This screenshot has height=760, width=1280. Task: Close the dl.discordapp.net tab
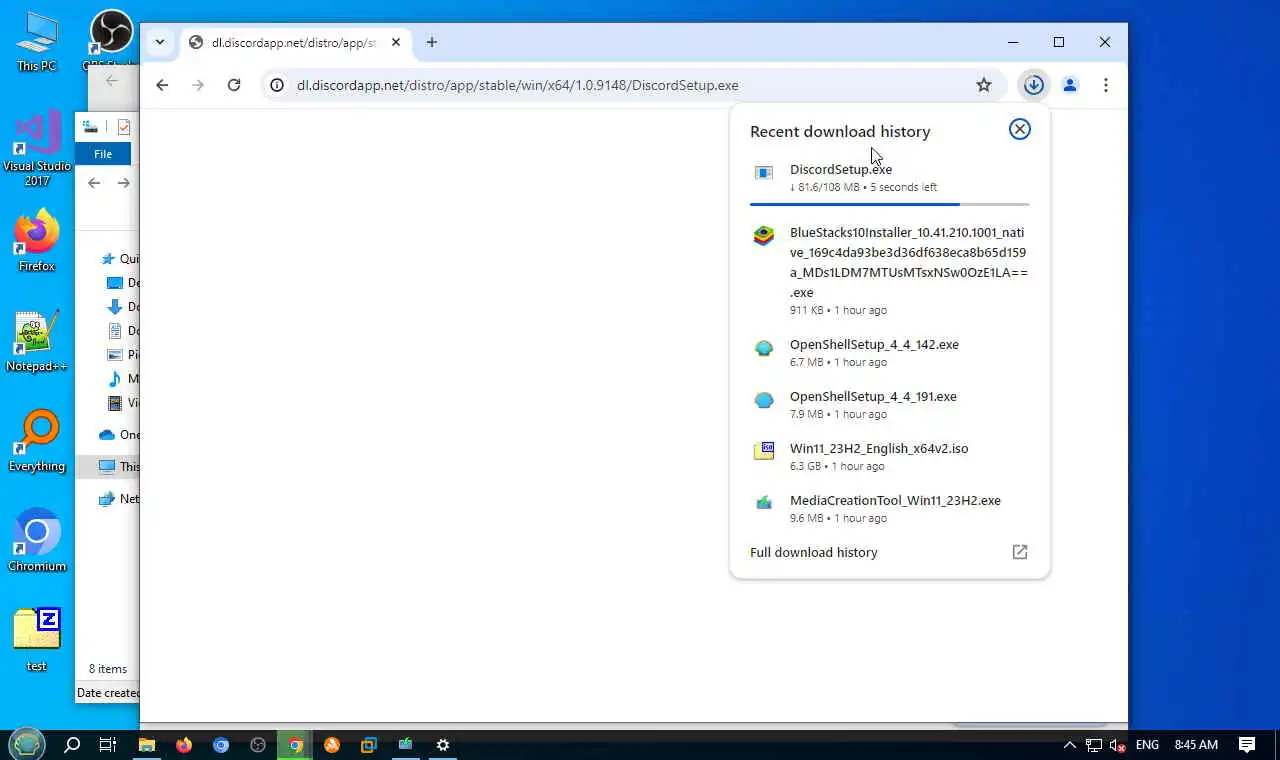[396, 42]
